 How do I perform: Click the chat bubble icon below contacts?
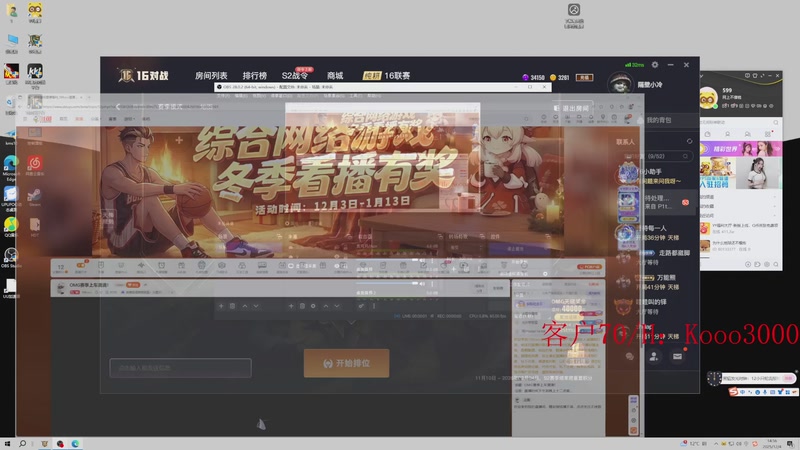pyautogui.click(x=630, y=357)
